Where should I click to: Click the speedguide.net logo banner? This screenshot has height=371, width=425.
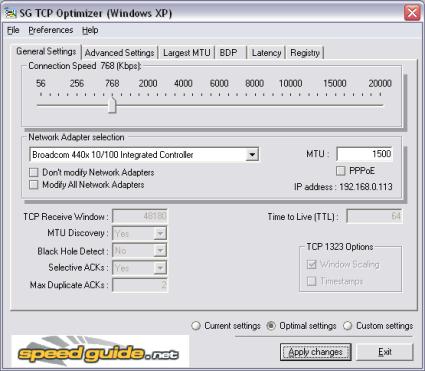100,352
